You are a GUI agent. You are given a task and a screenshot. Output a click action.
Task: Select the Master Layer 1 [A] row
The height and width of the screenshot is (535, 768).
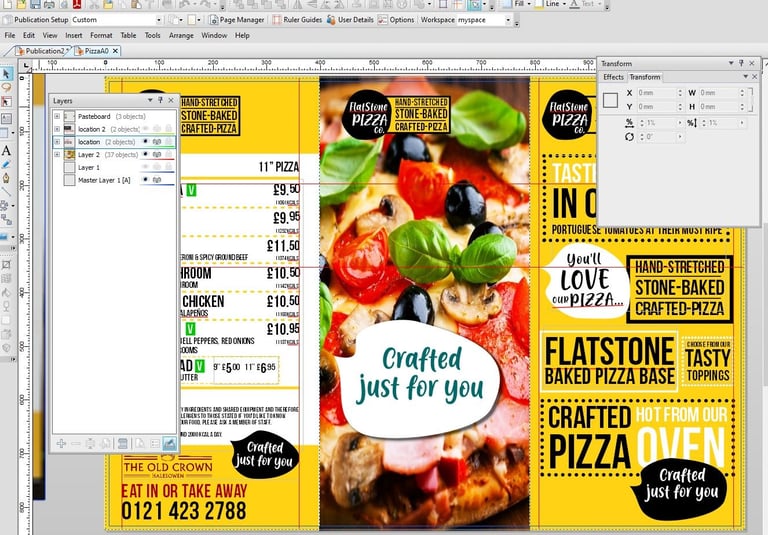(114, 180)
